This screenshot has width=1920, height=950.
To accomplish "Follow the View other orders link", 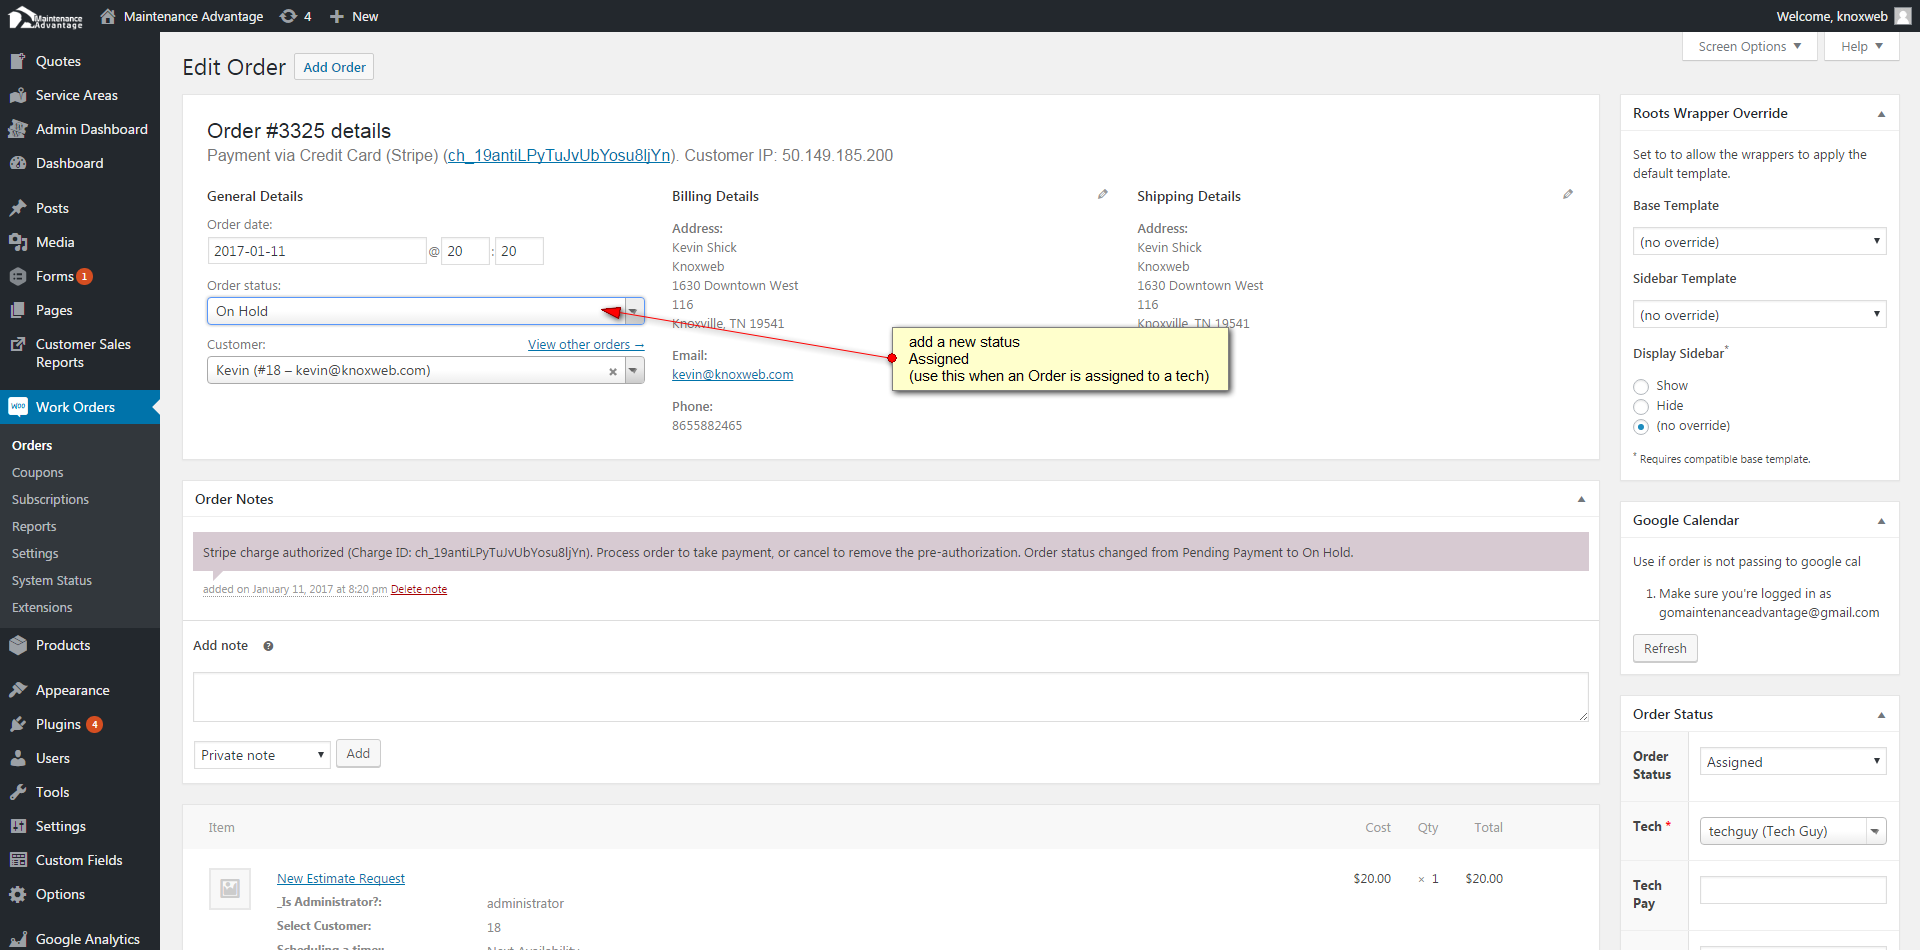I will tap(586, 345).
